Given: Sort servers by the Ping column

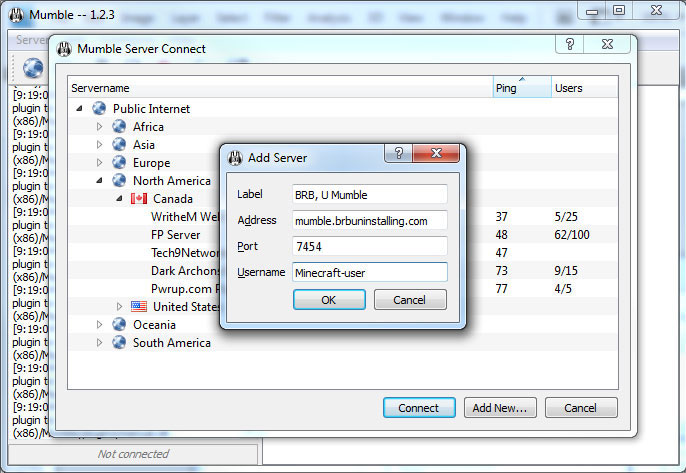Looking at the screenshot, I should pos(522,88).
